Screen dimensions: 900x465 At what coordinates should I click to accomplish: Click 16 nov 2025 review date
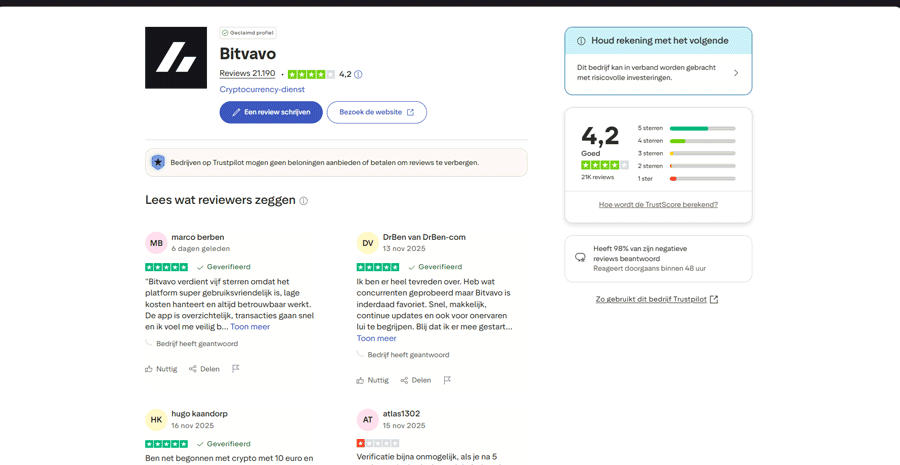(x=193, y=425)
